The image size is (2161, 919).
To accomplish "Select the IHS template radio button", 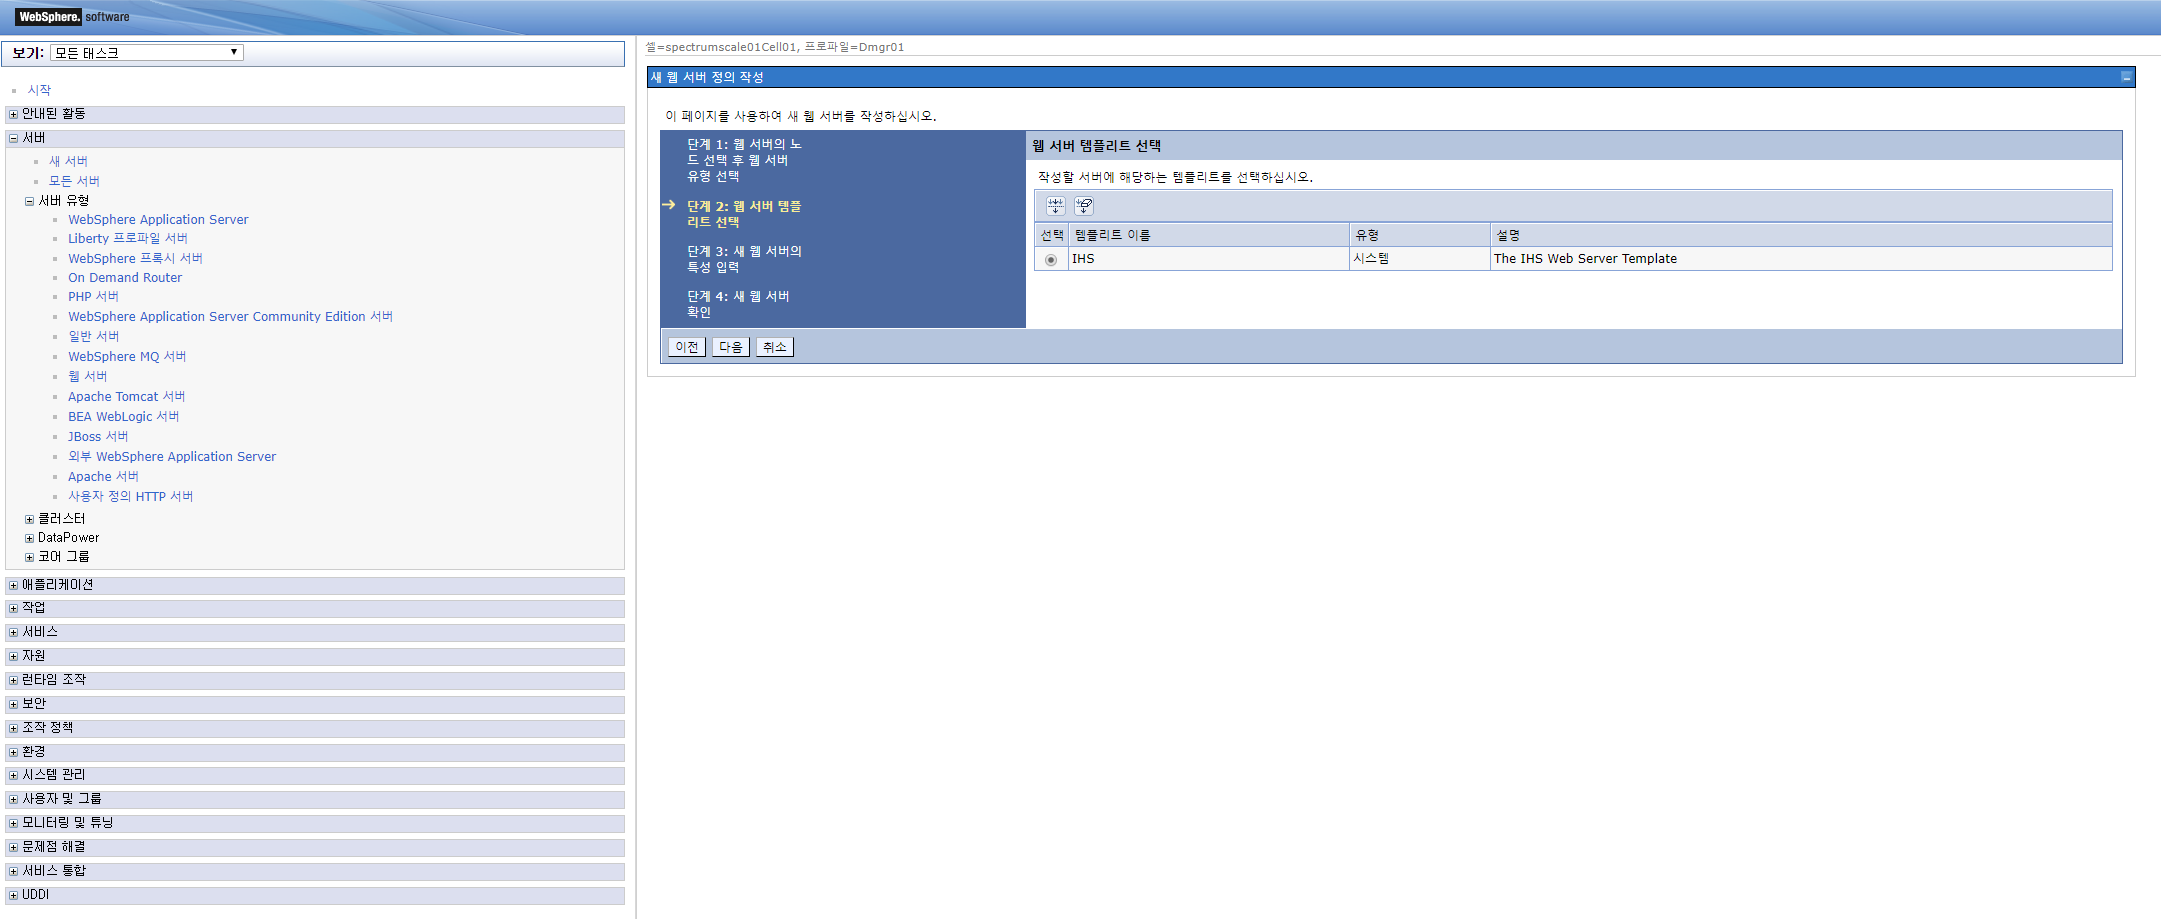I will [1050, 258].
